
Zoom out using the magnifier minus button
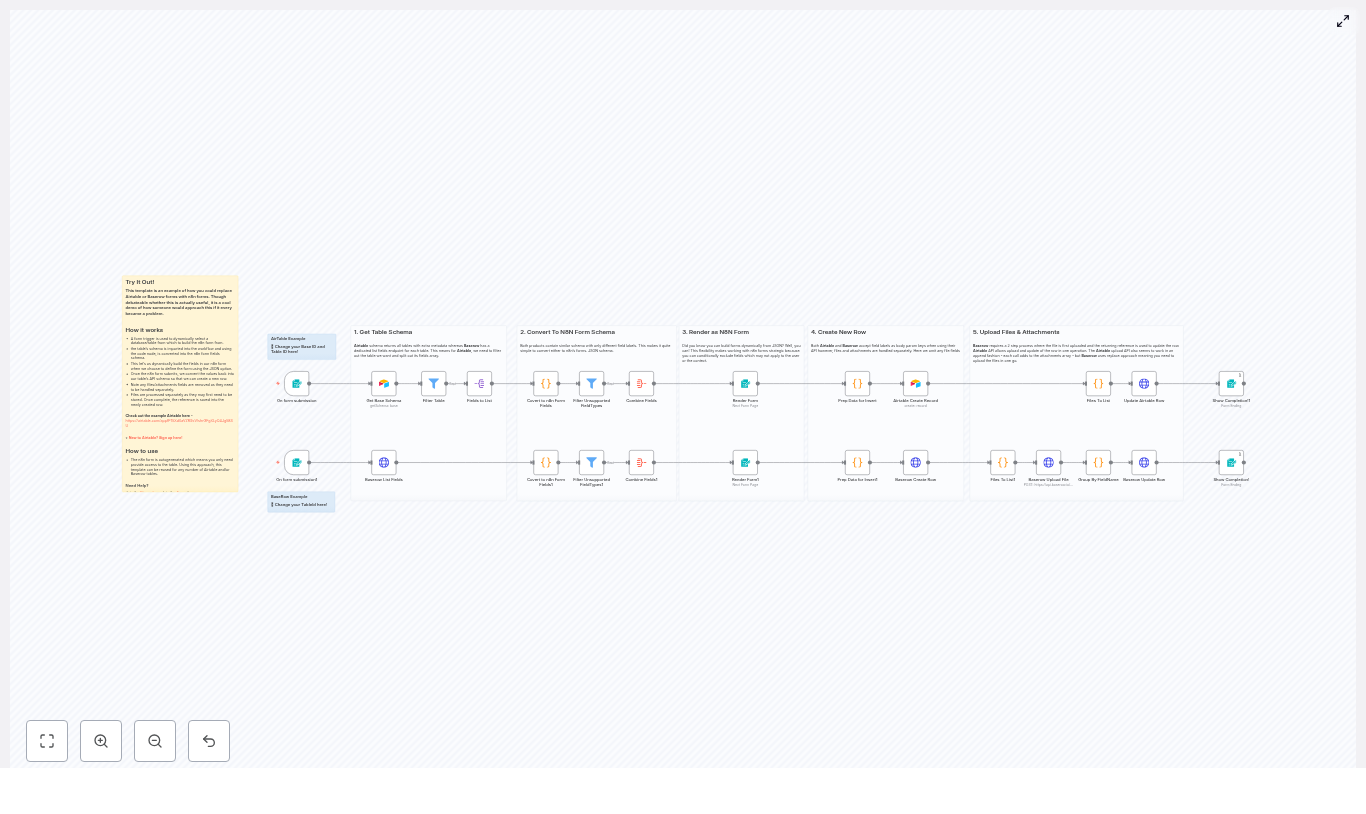point(155,741)
